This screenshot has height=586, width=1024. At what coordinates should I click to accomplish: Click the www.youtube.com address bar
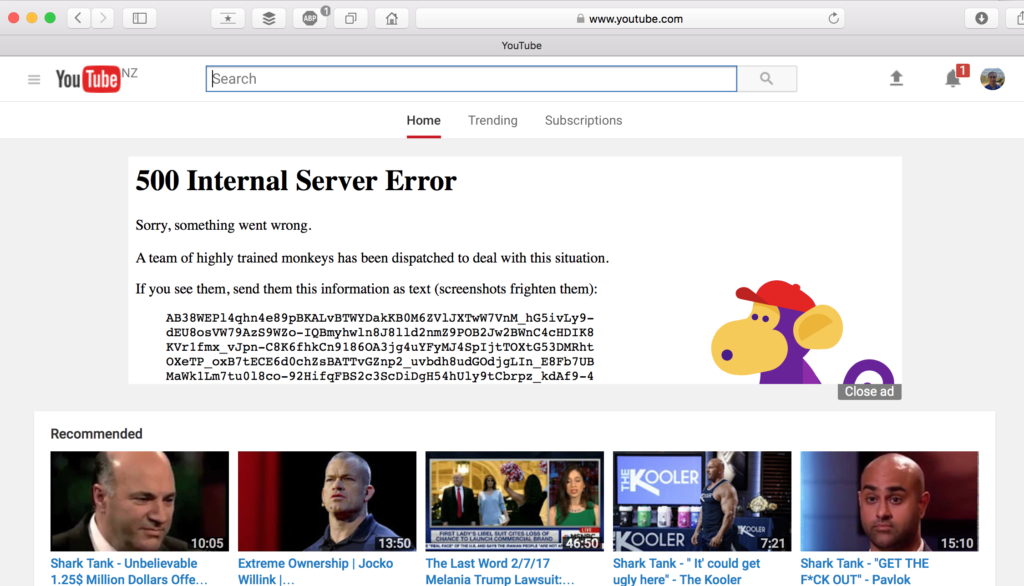pos(630,18)
